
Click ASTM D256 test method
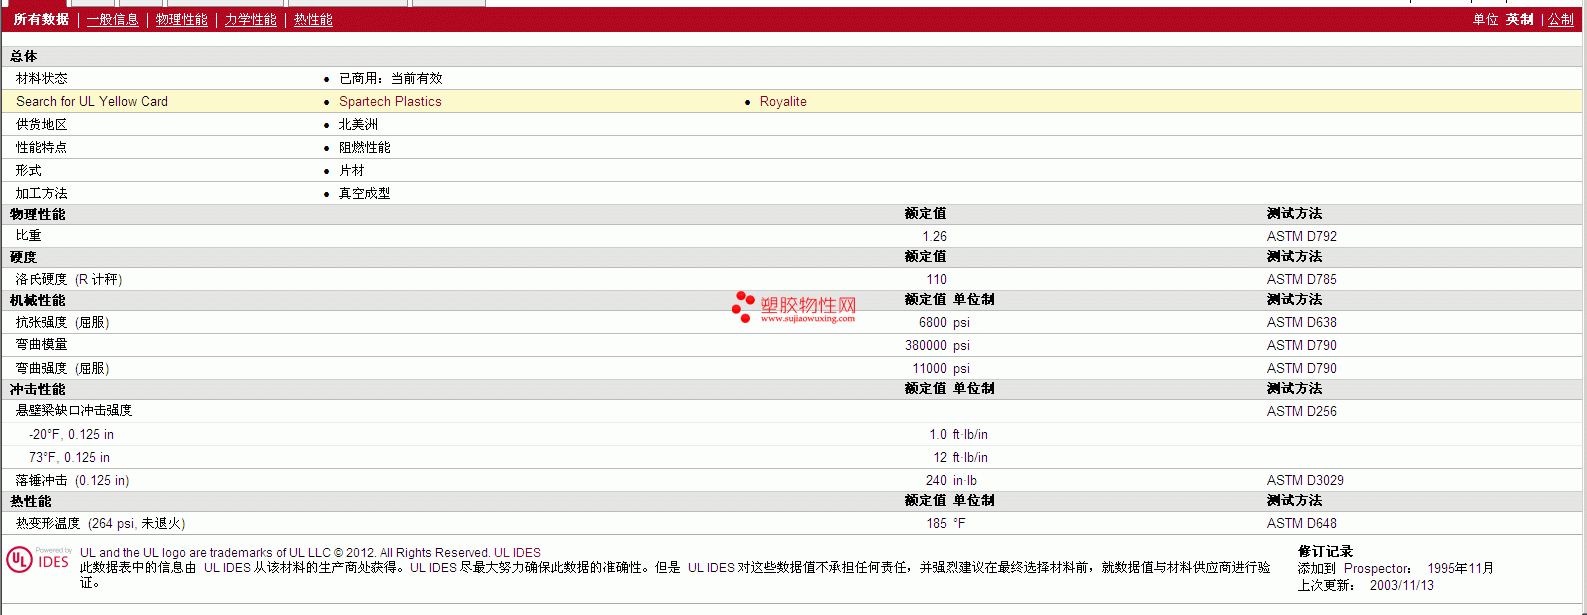1301,411
